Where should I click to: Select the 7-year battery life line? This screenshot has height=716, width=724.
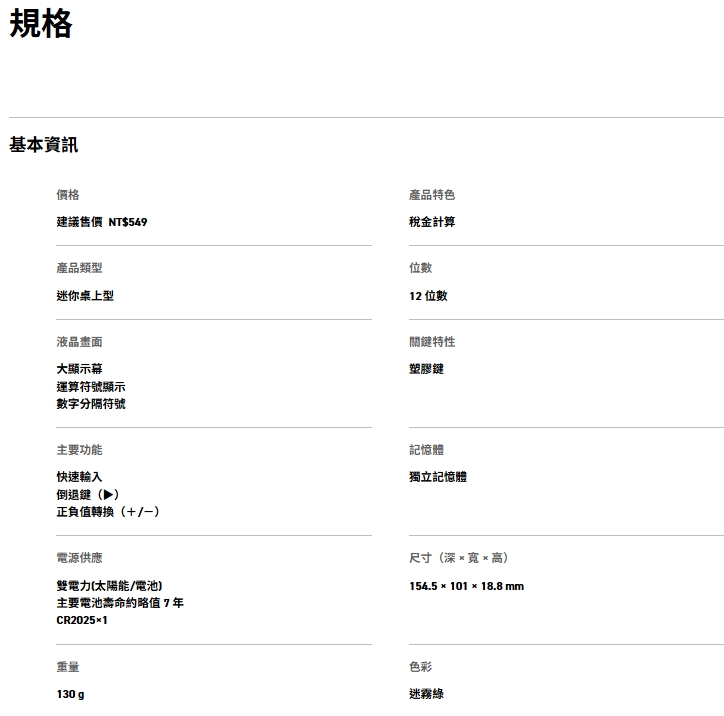click(120, 603)
